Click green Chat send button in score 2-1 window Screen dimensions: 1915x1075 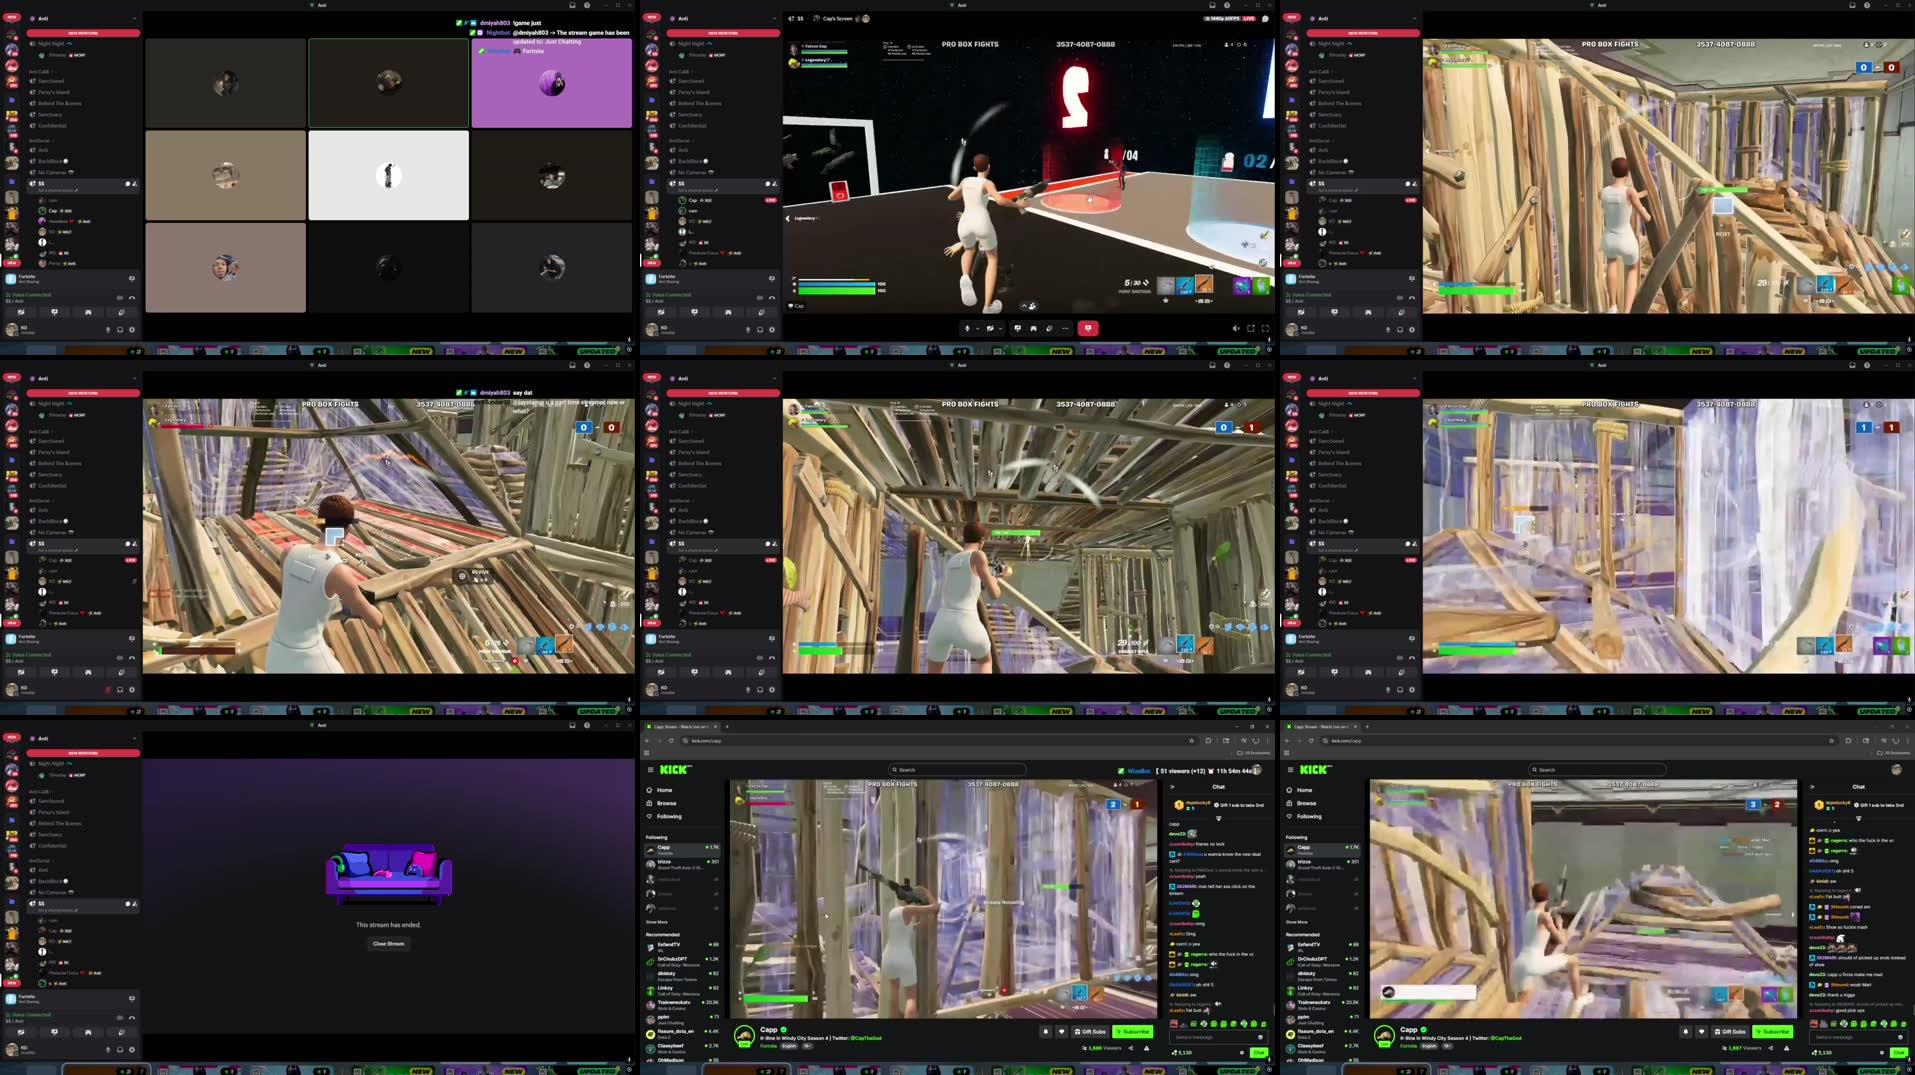(1258, 1052)
